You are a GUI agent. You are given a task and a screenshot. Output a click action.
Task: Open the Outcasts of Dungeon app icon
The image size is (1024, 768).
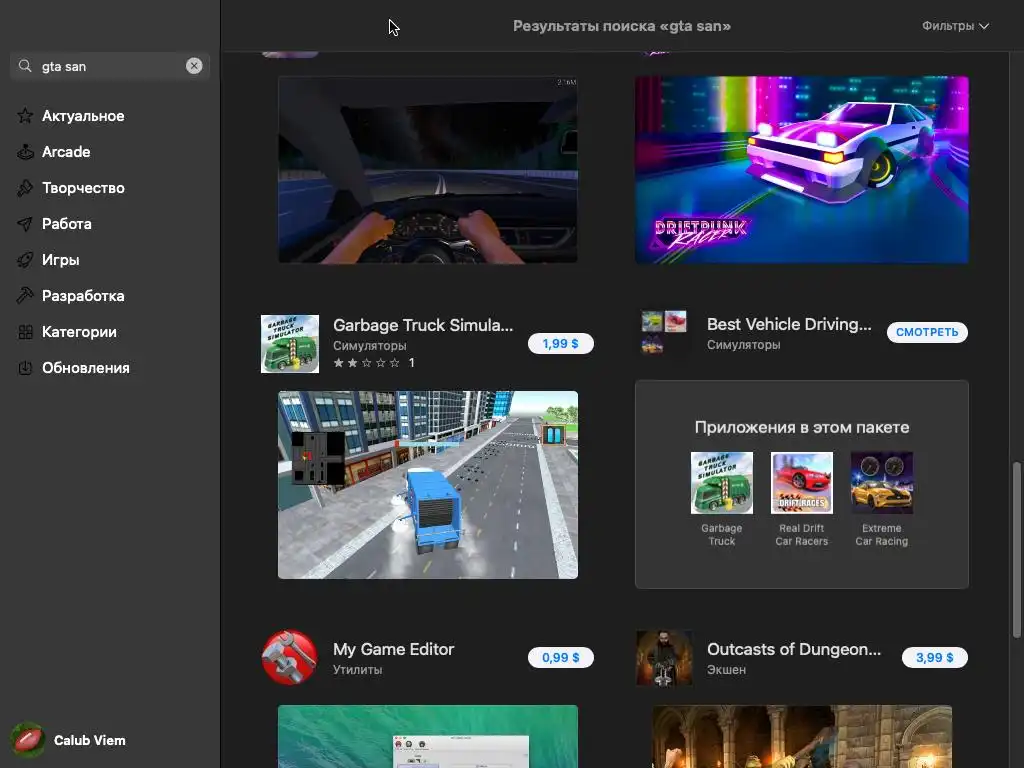pyautogui.click(x=664, y=658)
